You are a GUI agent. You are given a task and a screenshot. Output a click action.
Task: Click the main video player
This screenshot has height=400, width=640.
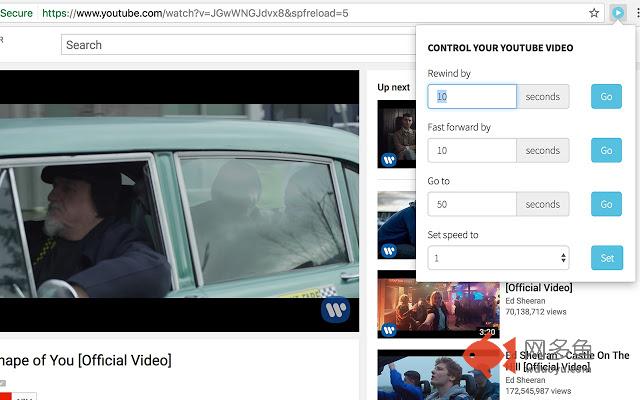[x=179, y=200]
